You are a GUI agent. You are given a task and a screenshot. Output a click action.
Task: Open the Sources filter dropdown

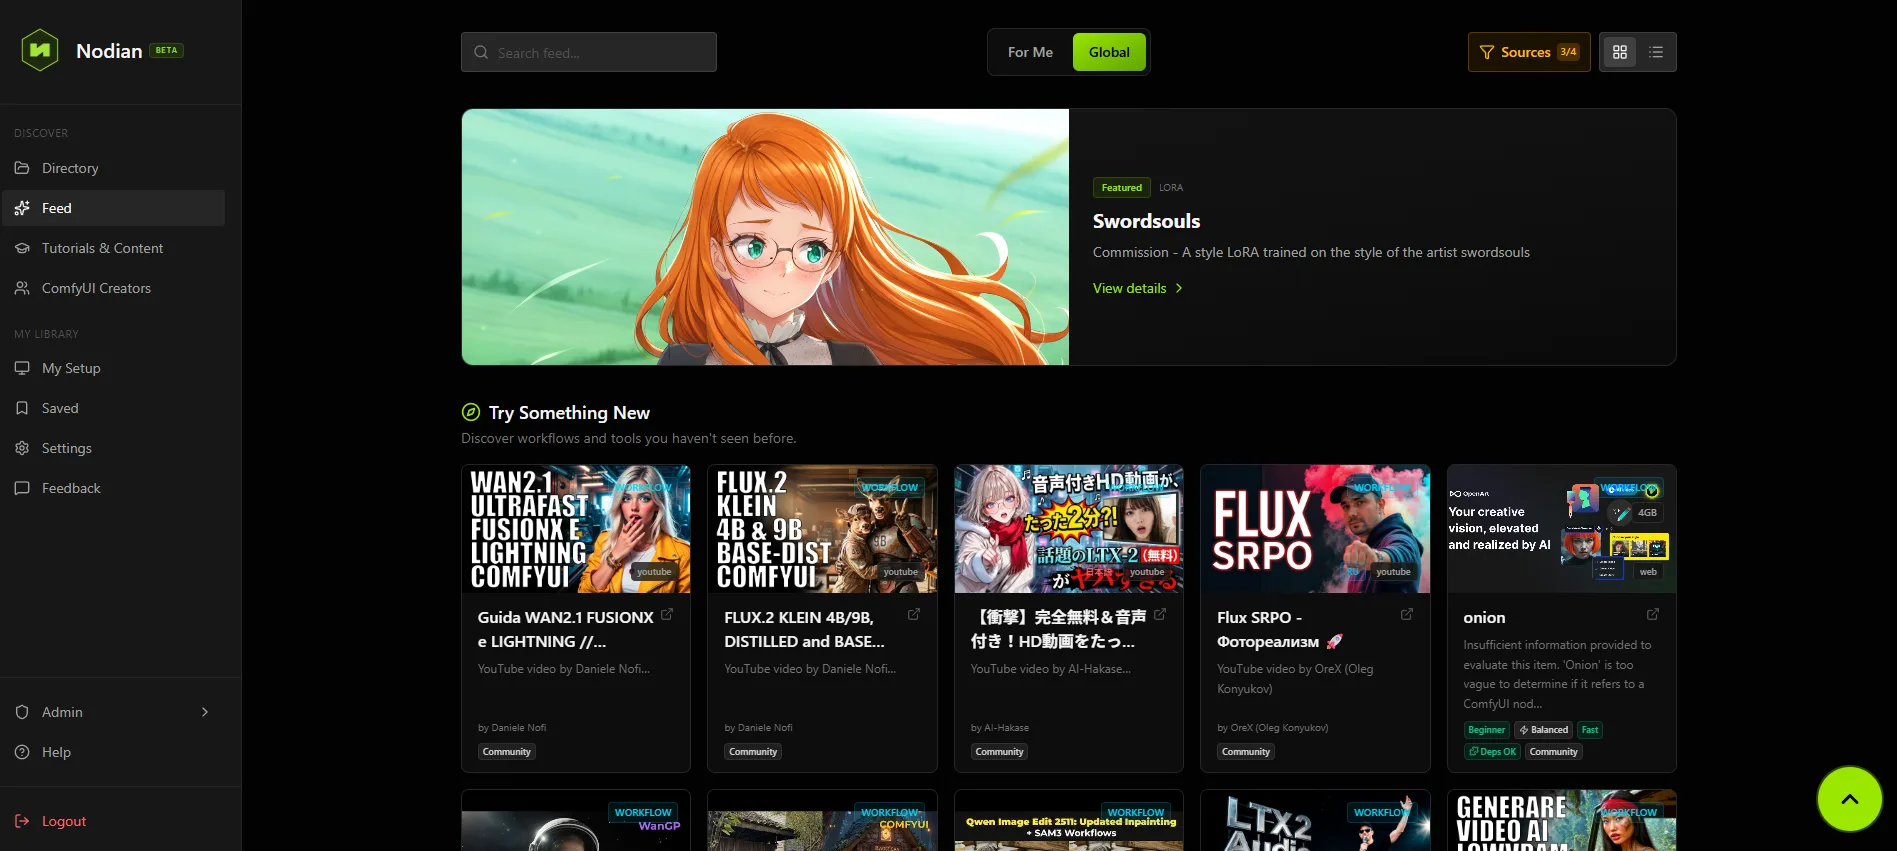(x=1529, y=52)
